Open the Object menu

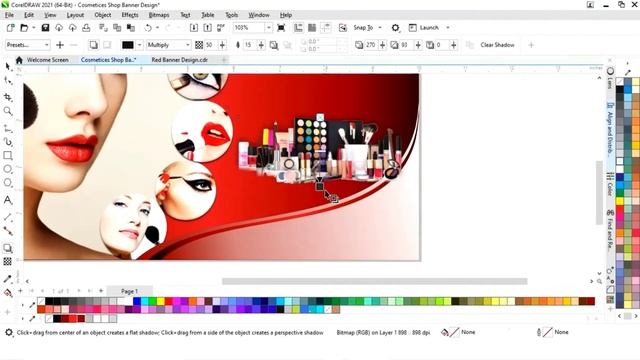(102, 15)
